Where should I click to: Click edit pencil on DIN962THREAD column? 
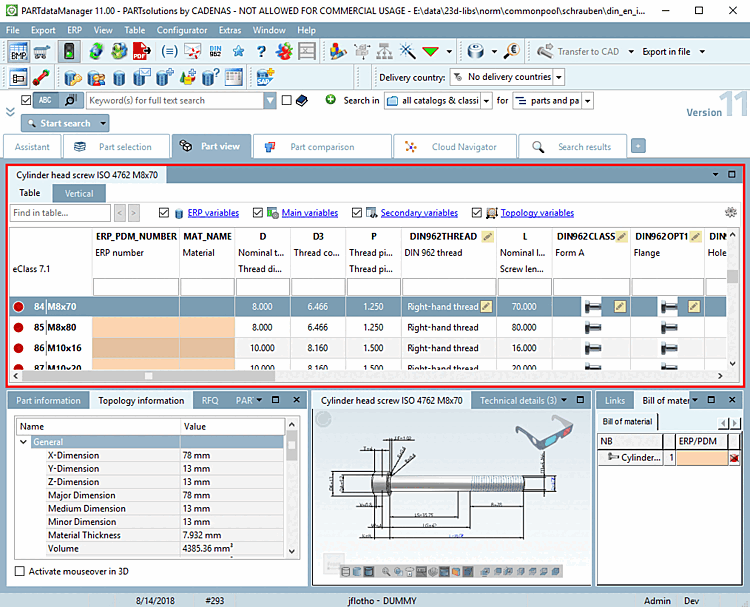coord(487,237)
